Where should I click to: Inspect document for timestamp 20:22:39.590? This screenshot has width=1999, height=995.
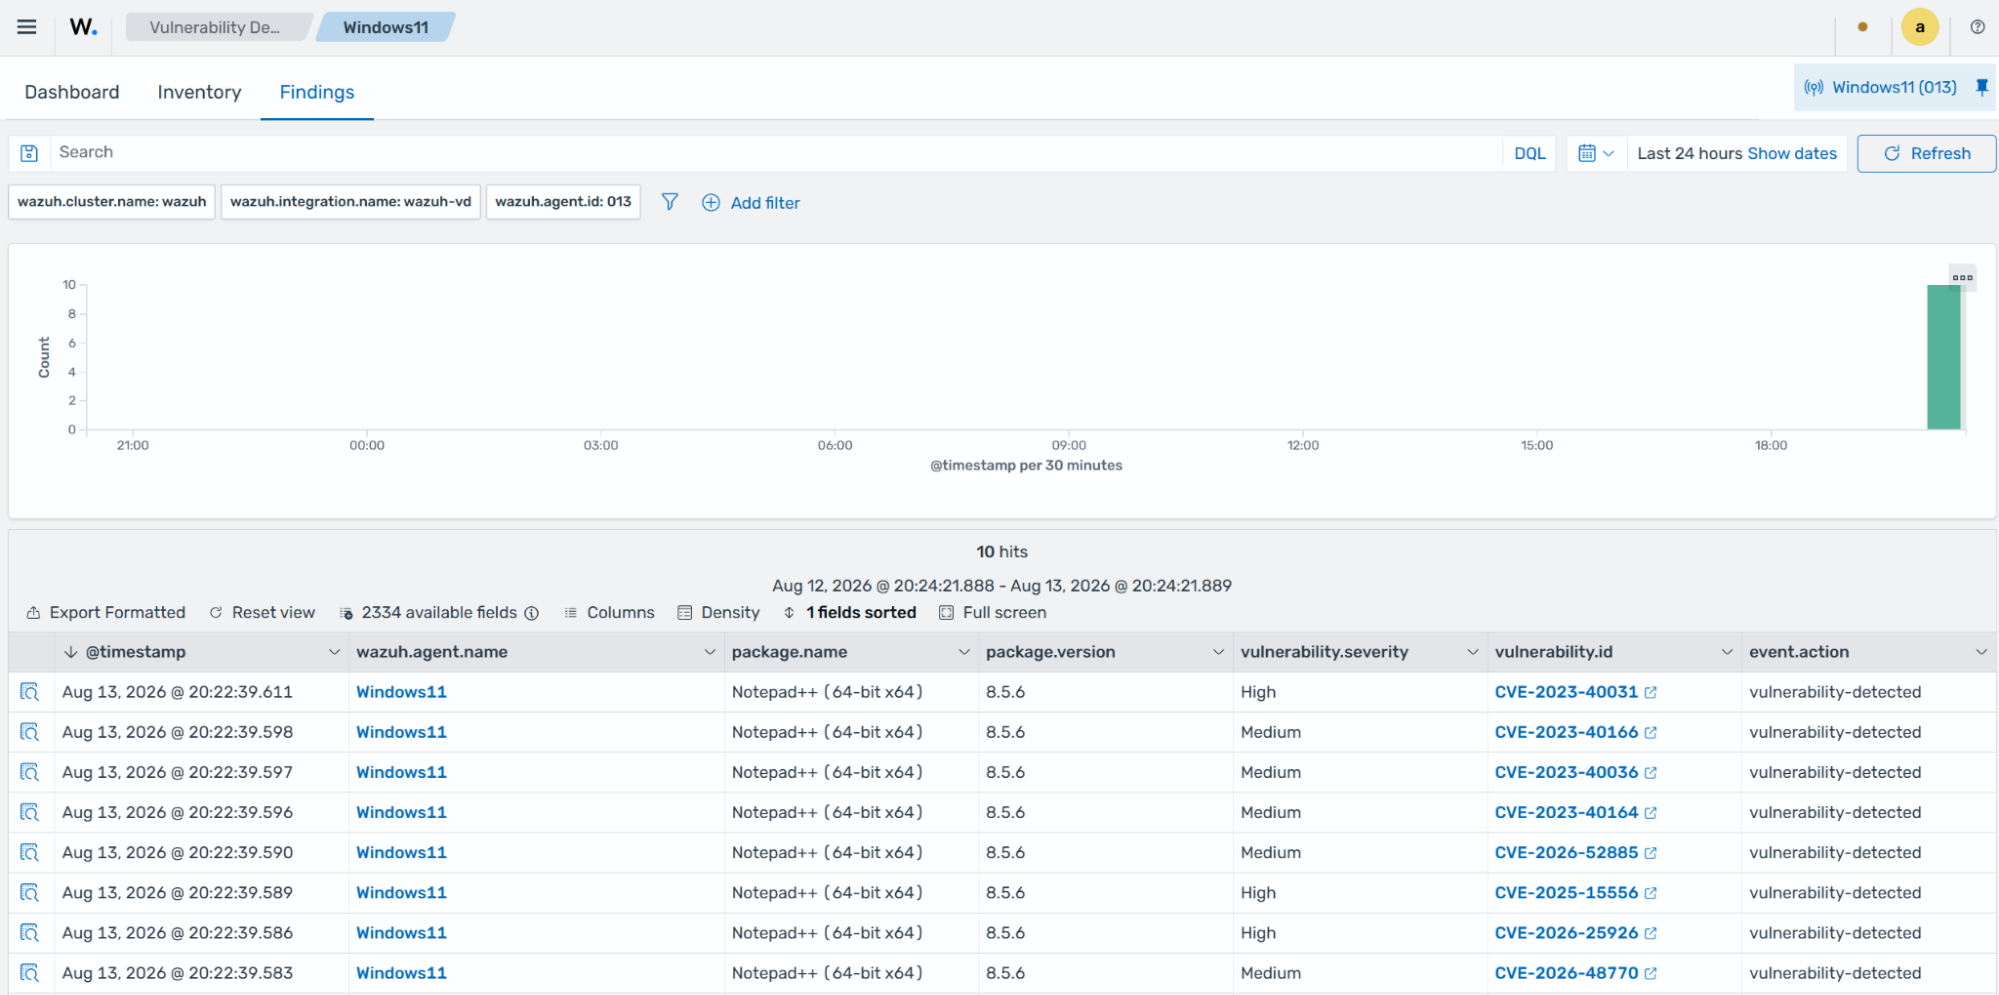(x=30, y=852)
